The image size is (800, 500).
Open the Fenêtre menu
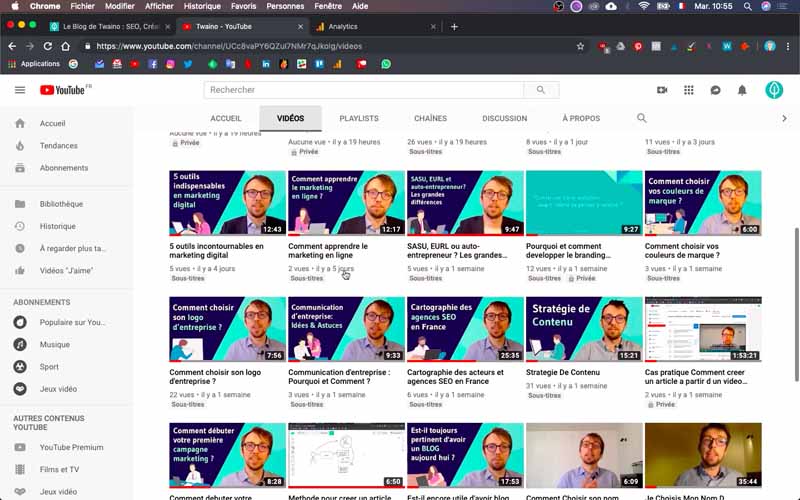pyautogui.click(x=328, y=6)
